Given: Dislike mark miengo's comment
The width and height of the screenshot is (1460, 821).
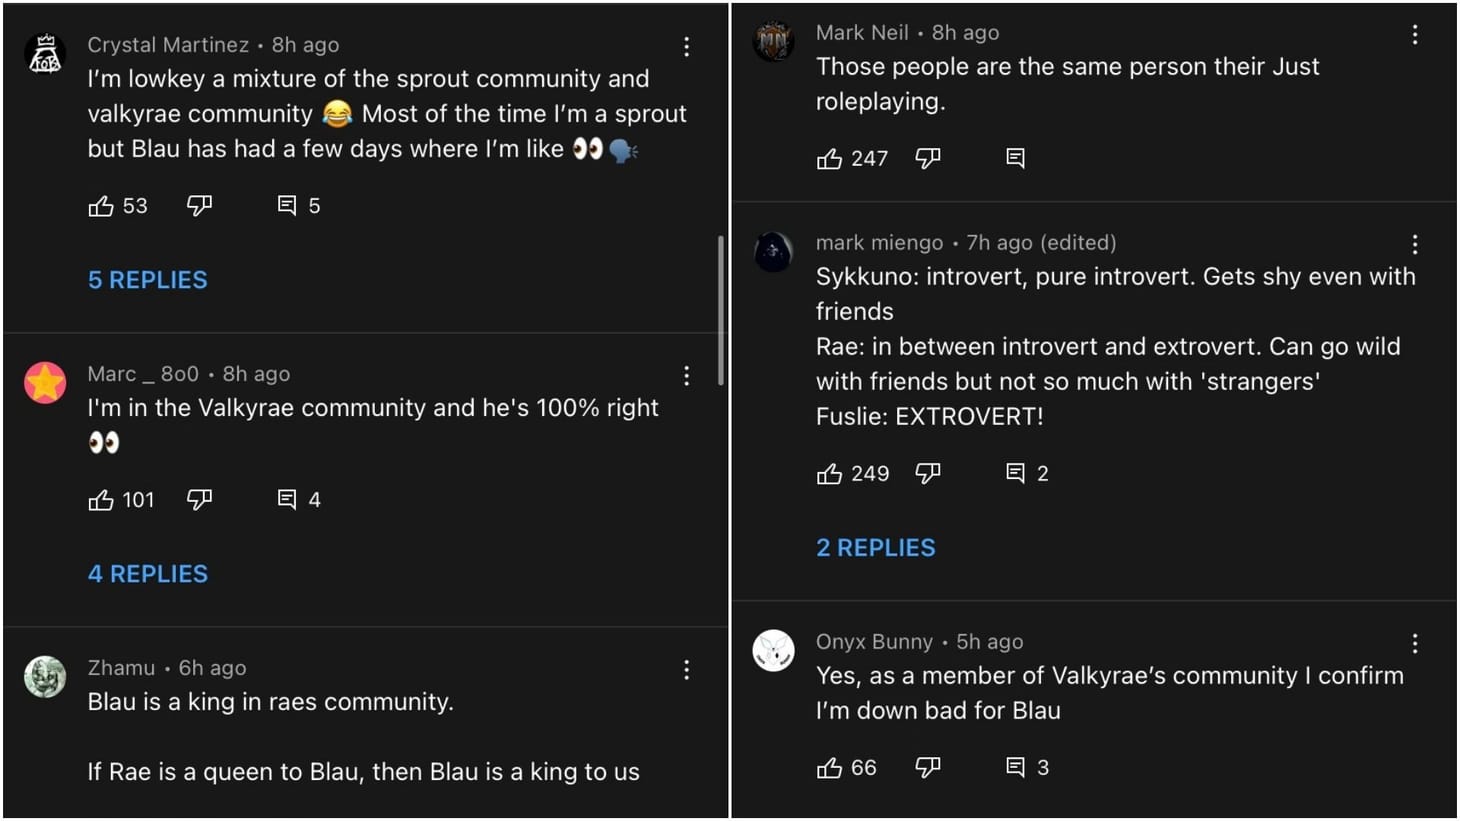Looking at the screenshot, I should point(927,473).
